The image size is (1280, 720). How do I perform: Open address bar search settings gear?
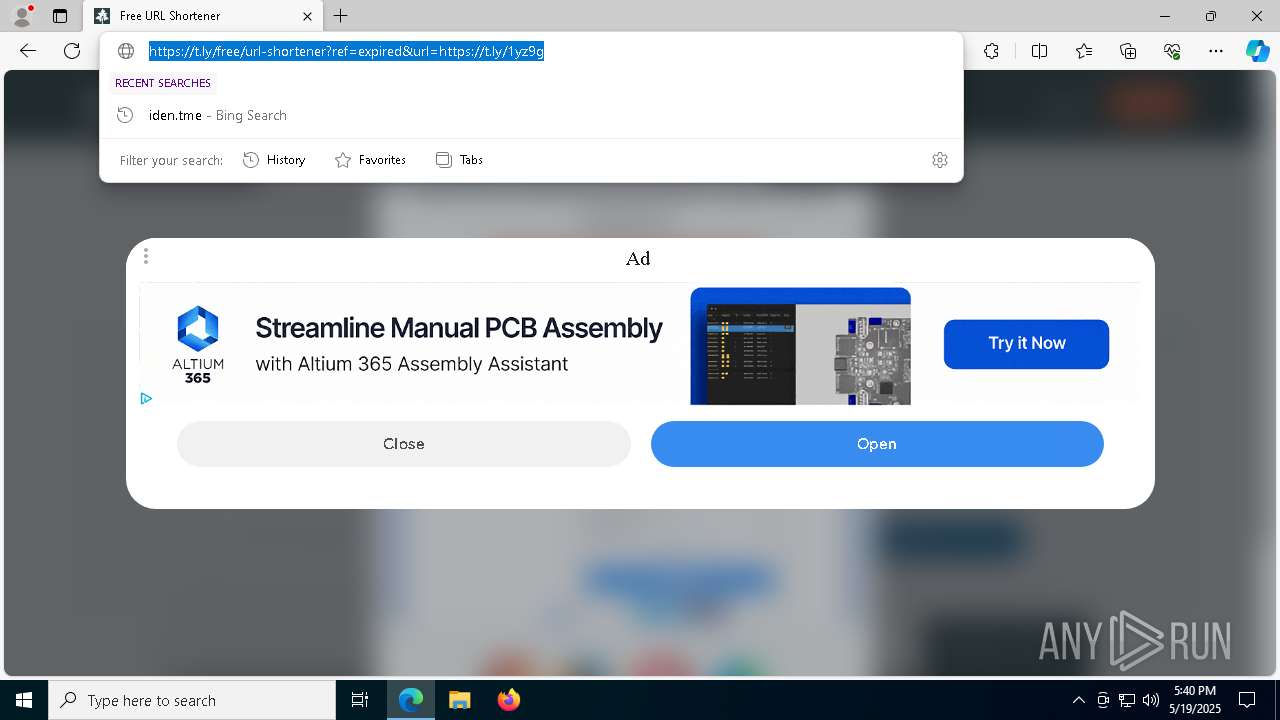tap(940, 160)
